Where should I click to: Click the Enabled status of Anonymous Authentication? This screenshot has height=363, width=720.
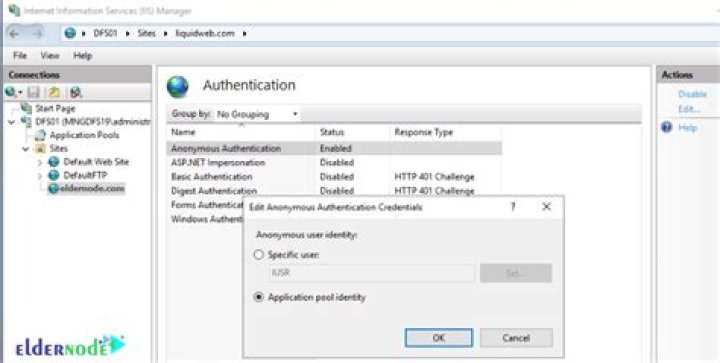(x=336, y=148)
